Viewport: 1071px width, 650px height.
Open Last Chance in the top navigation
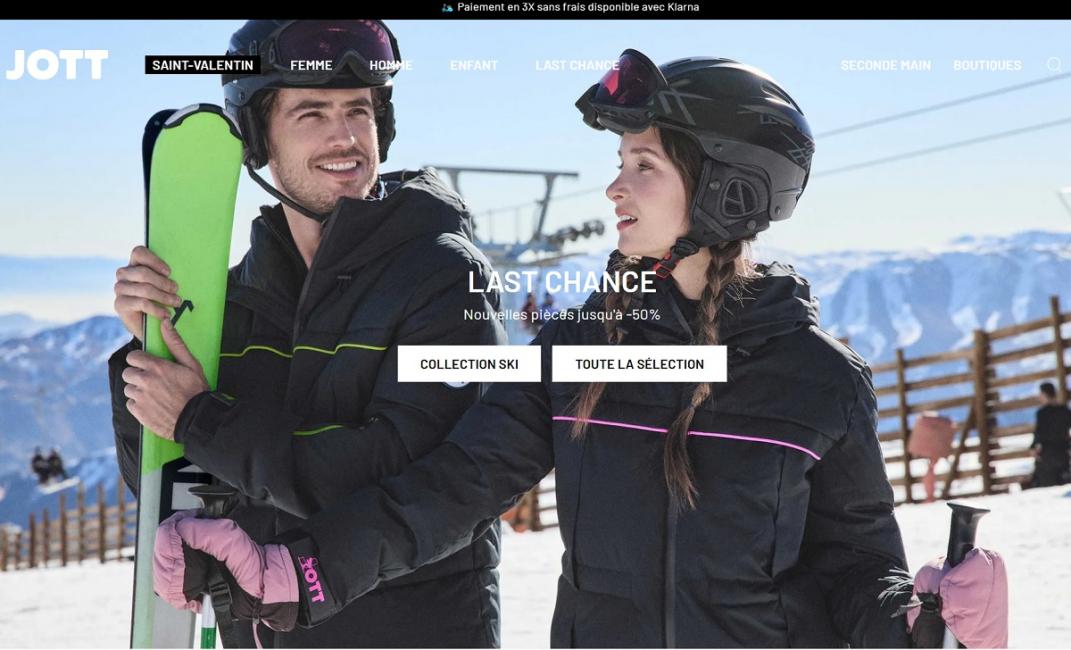click(x=576, y=65)
